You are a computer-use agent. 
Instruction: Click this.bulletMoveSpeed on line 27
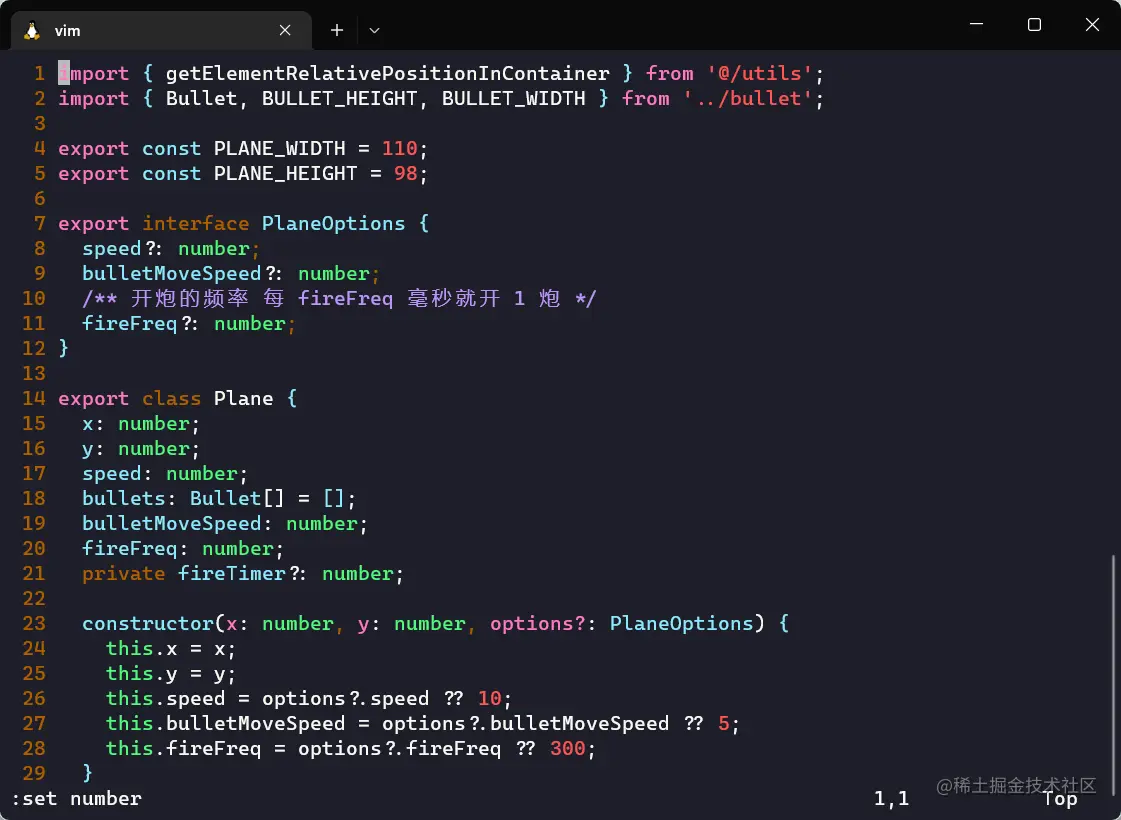[225, 723]
